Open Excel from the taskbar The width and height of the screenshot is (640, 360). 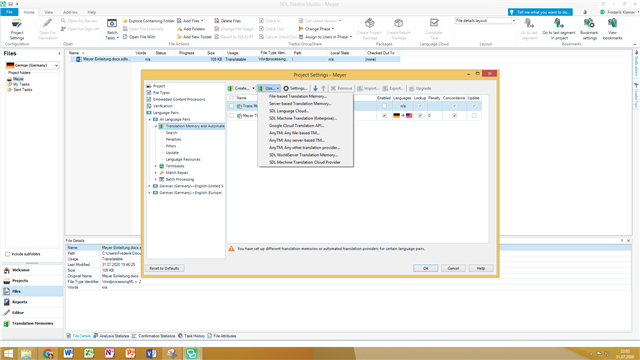(89, 353)
